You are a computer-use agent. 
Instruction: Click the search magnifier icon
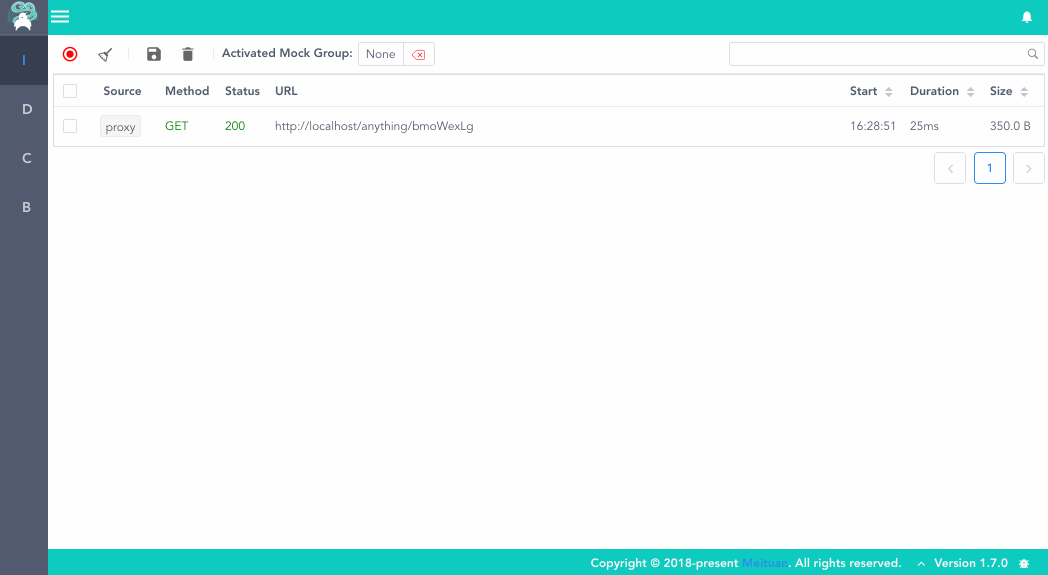tap(1033, 54)
